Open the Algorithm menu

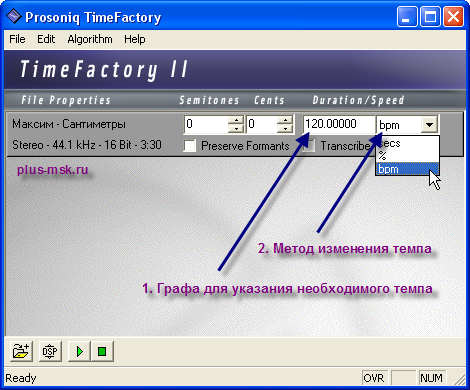pyautogui.click(x=90, y=39)
